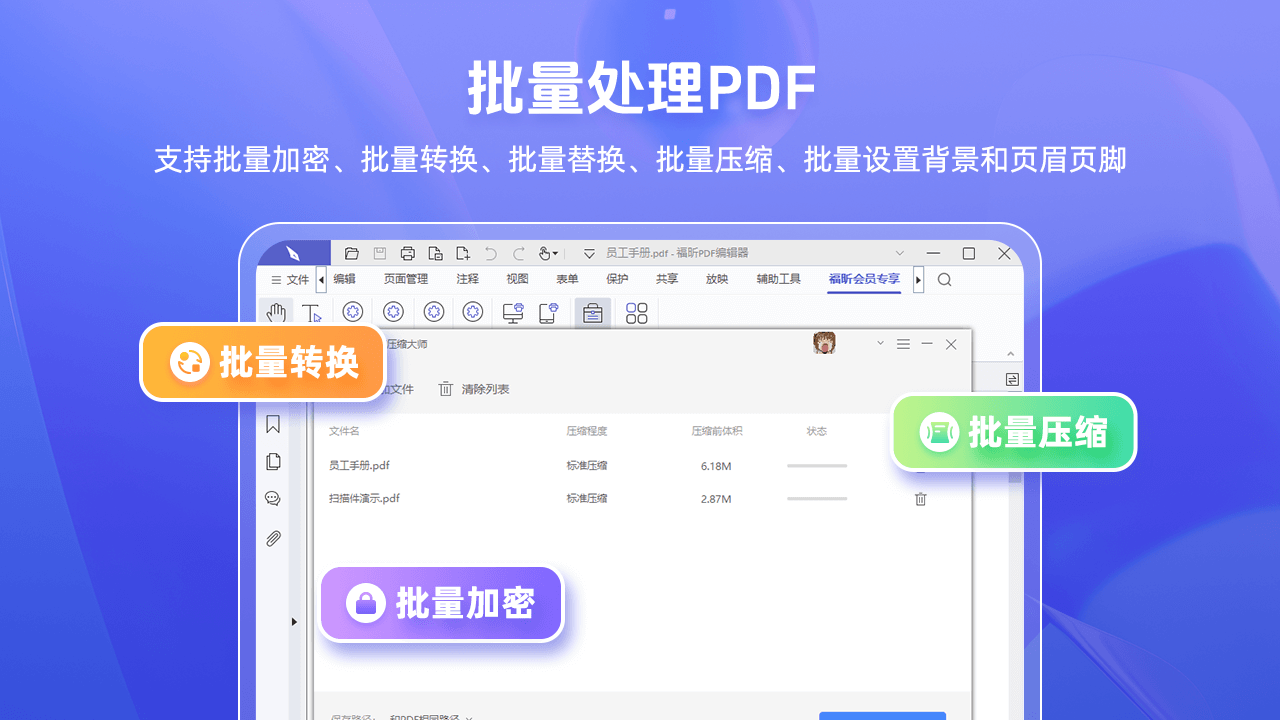Select the Text Selection tool
Screen dimensions: 1280x720
[312, 312]
